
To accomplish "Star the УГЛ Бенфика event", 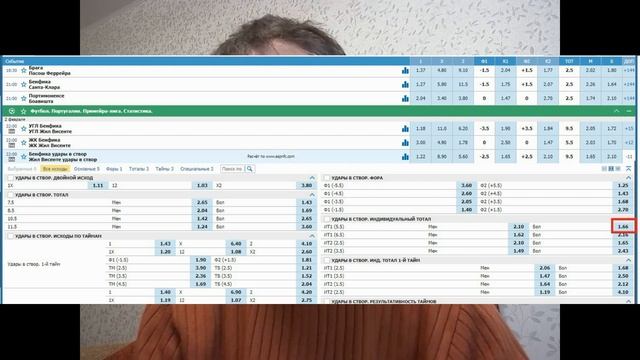I will (24, 129).
